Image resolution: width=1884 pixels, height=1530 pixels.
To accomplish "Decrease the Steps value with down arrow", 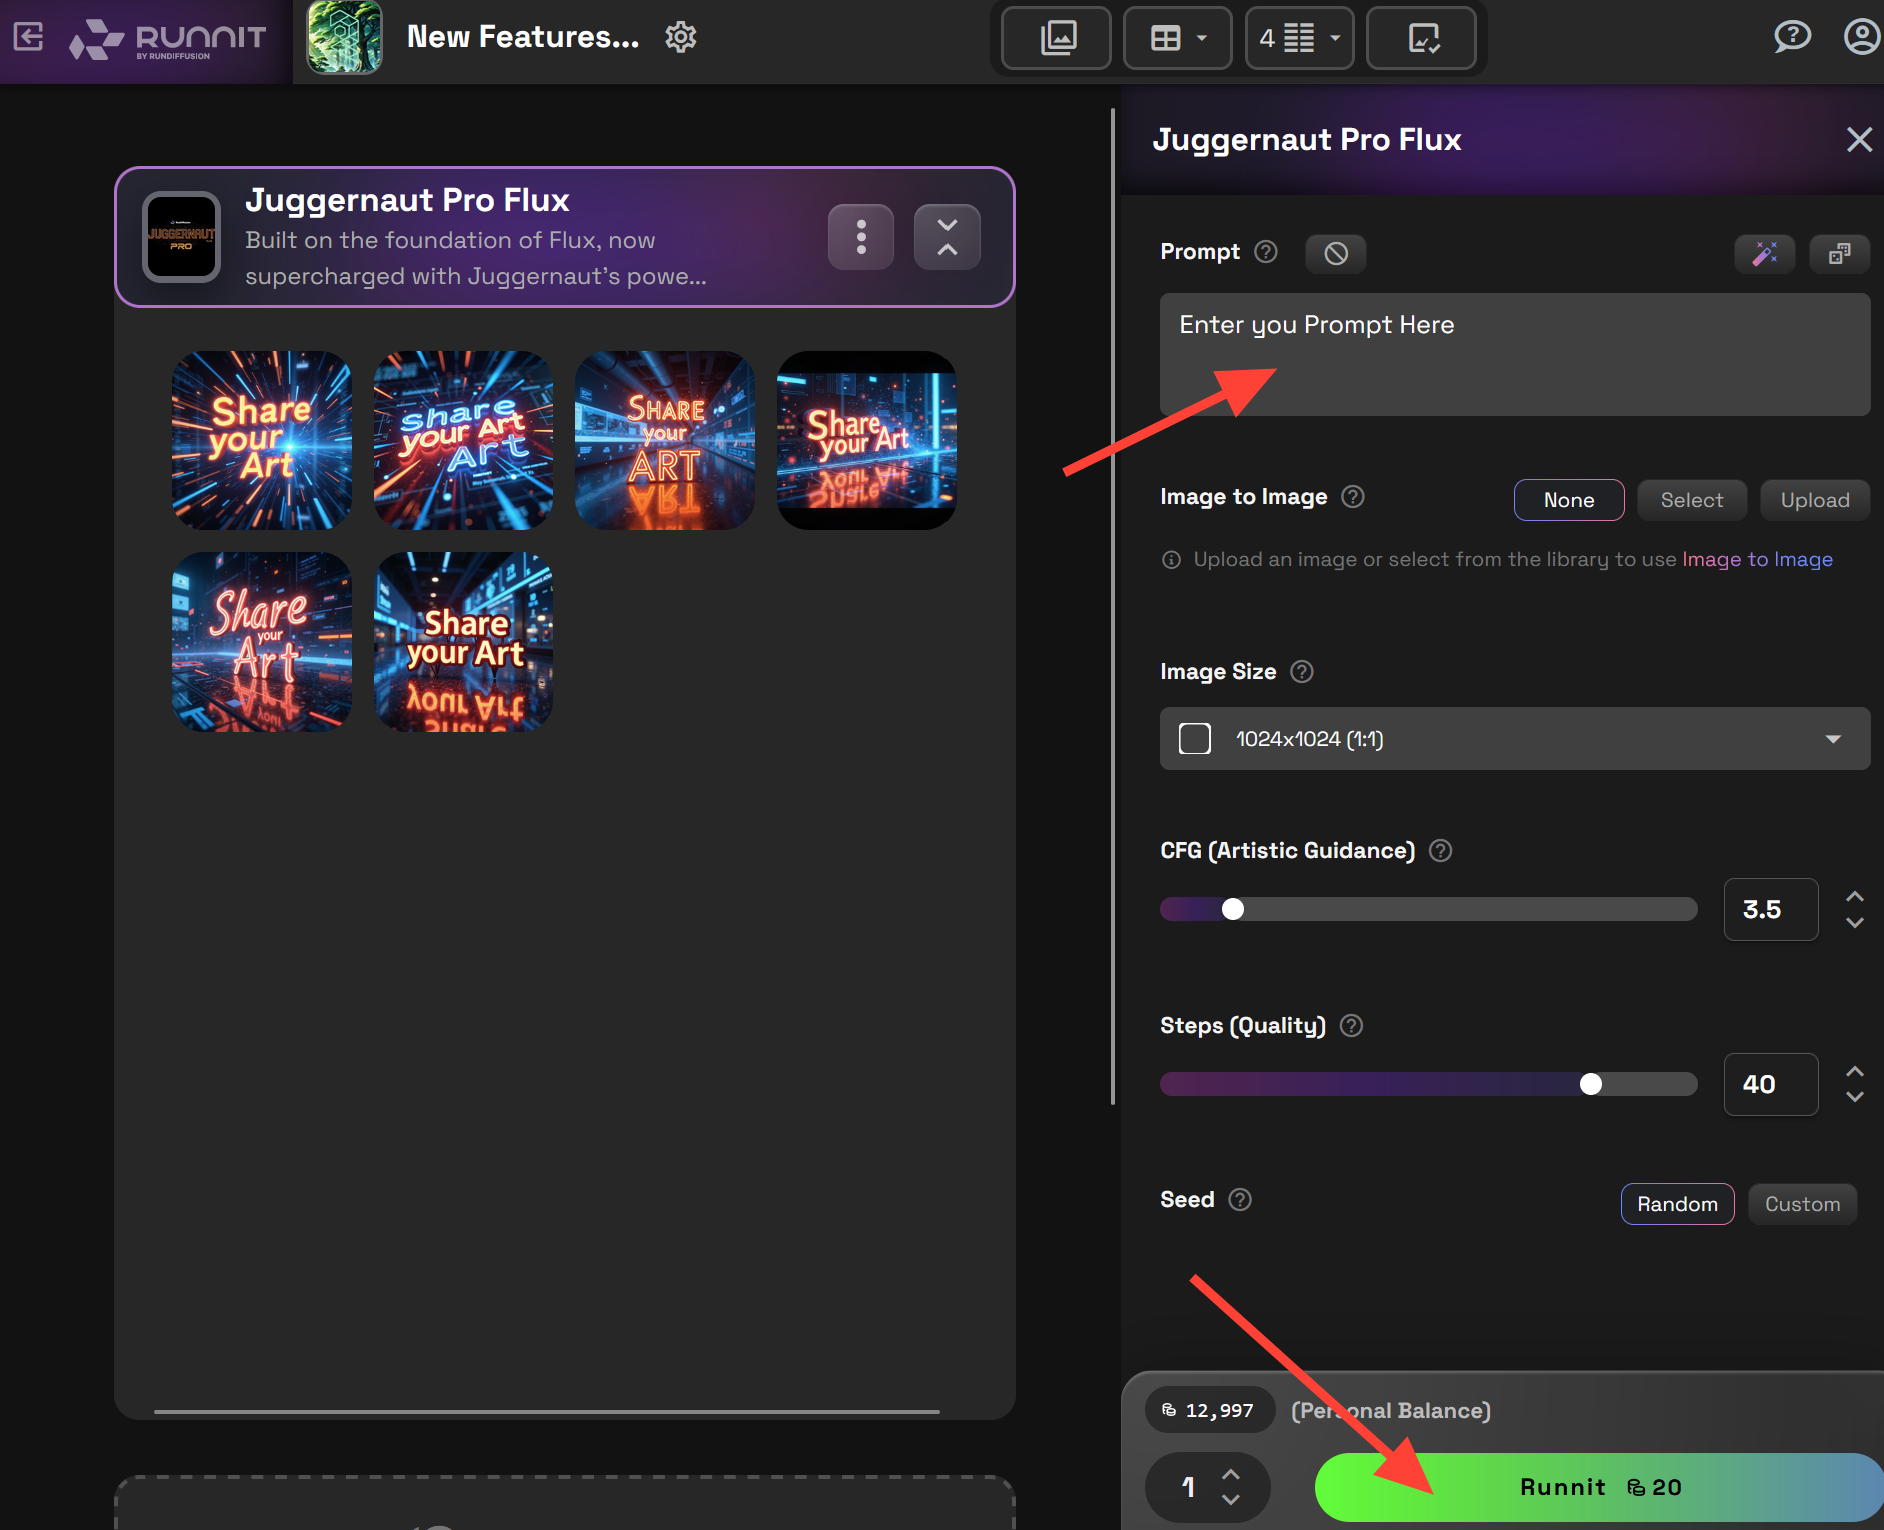I will [x=1855, y=1098].
